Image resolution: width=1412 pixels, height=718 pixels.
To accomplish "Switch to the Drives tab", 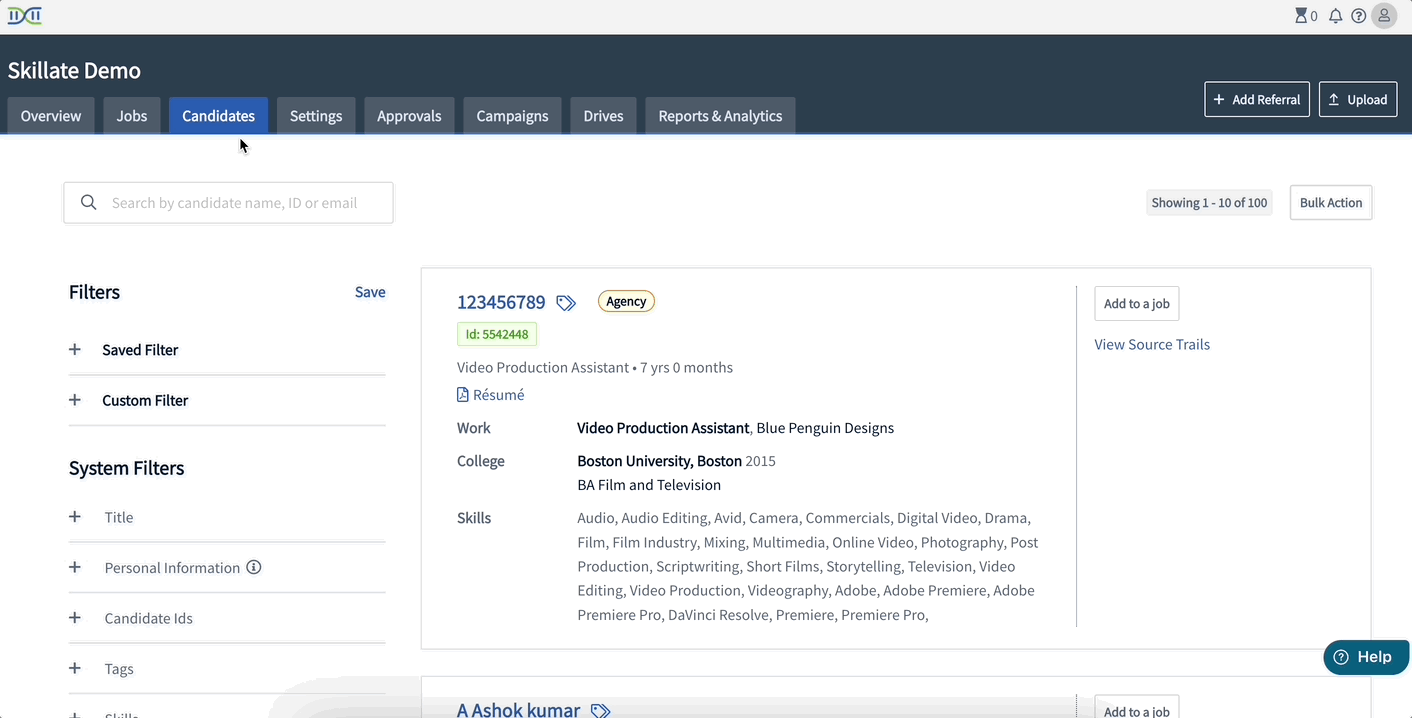I will pyautogui.click(x=603, y=116).
